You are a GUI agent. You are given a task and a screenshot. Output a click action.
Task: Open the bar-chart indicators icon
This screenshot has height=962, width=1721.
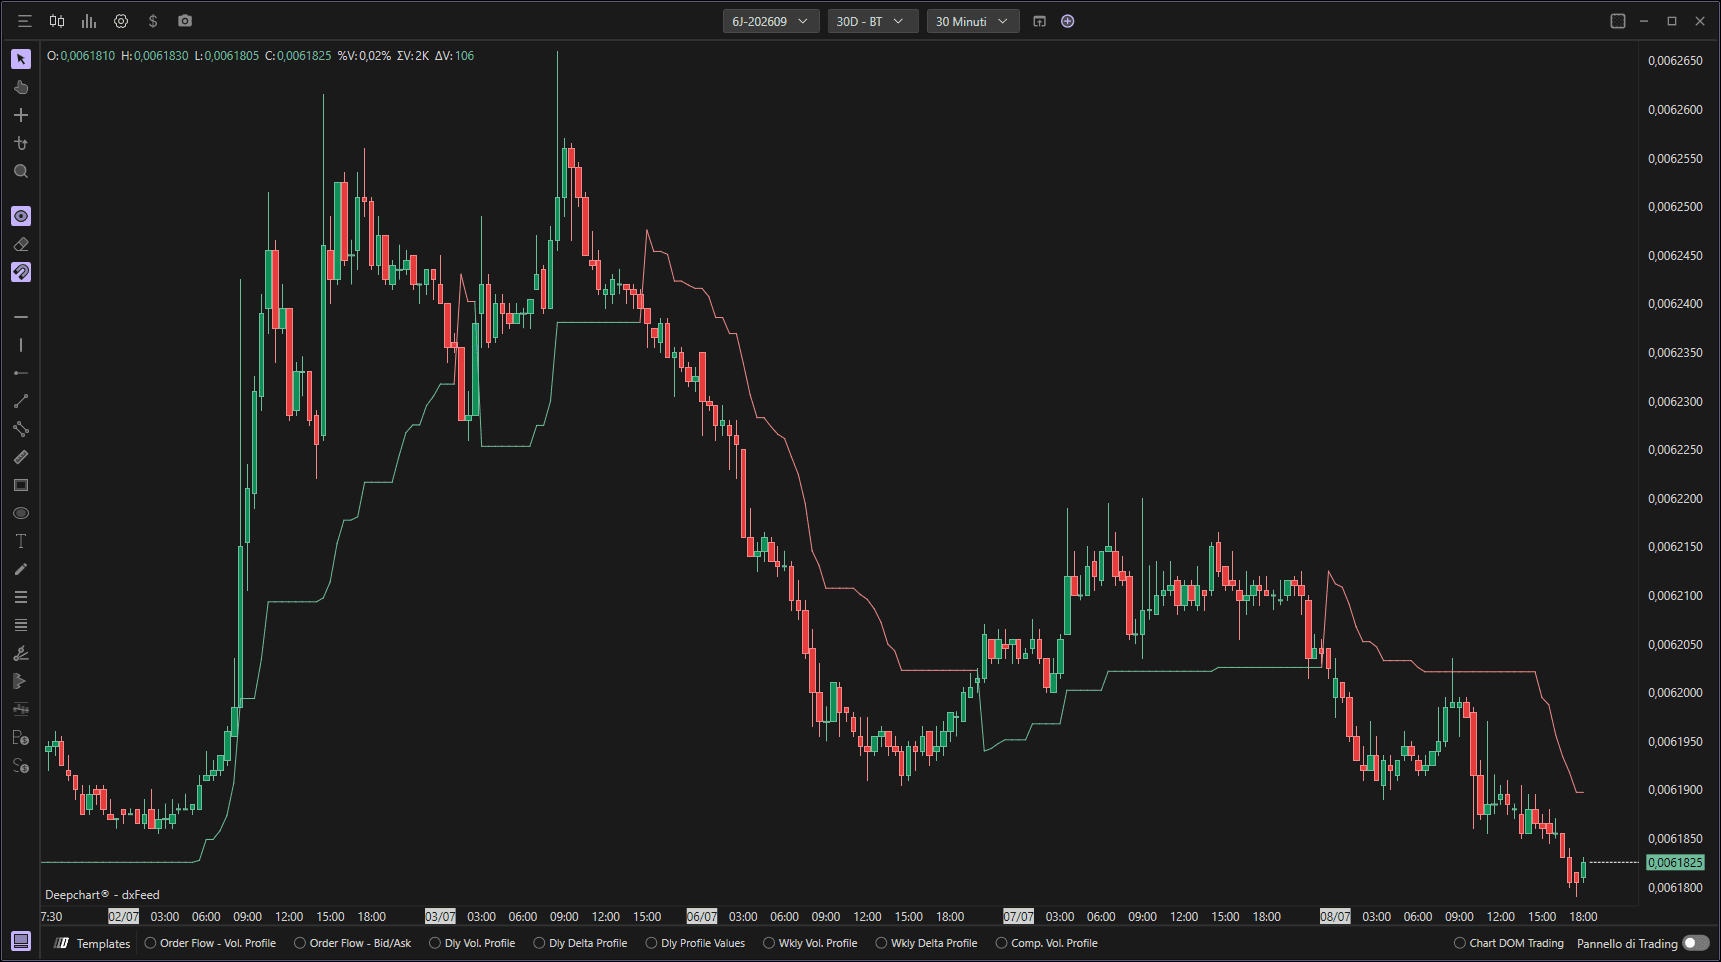pyautogui.click(x=89, y=21)
